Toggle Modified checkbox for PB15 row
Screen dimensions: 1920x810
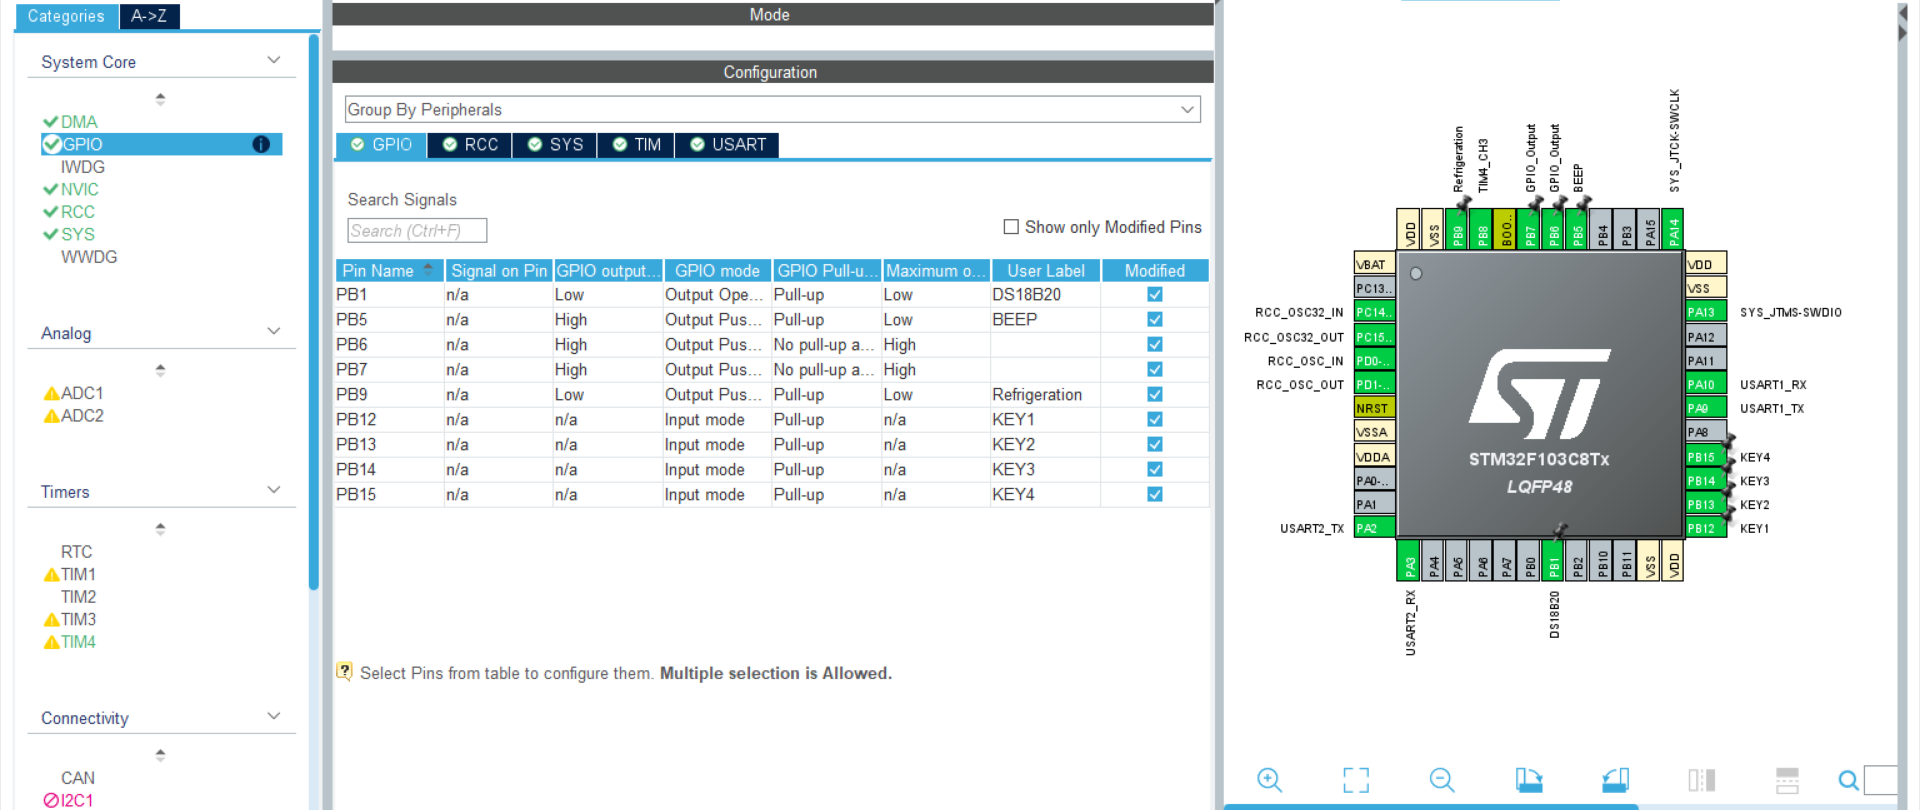tap(1154, 495)
